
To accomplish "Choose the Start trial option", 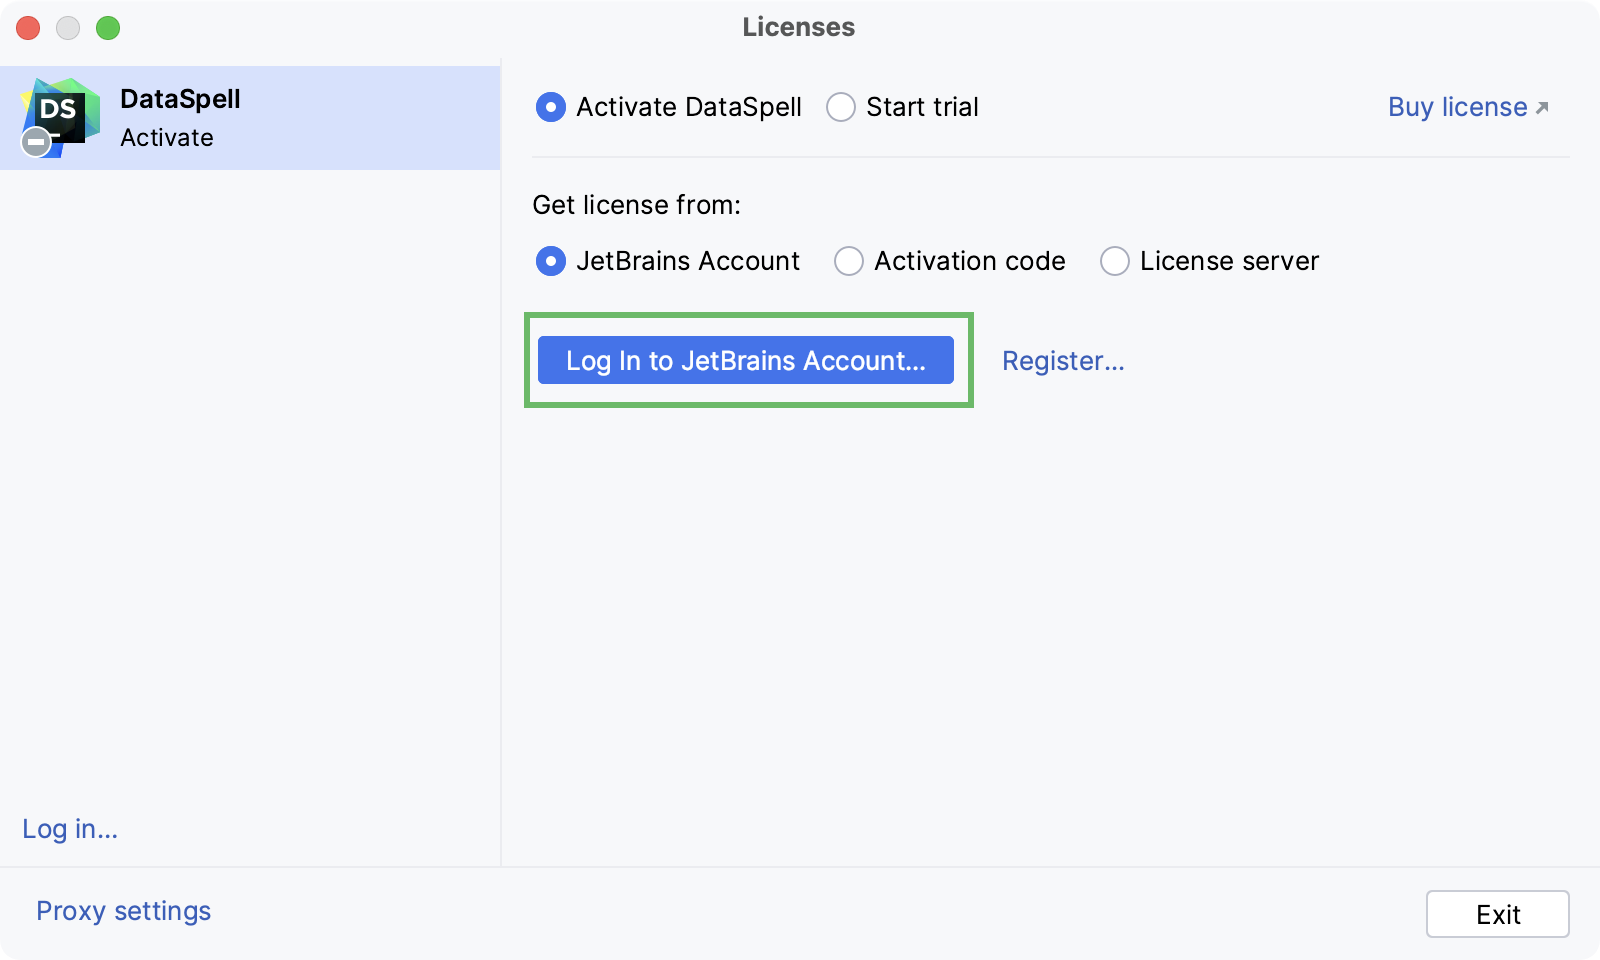I will pyautogui.click(x=841, y=107).
